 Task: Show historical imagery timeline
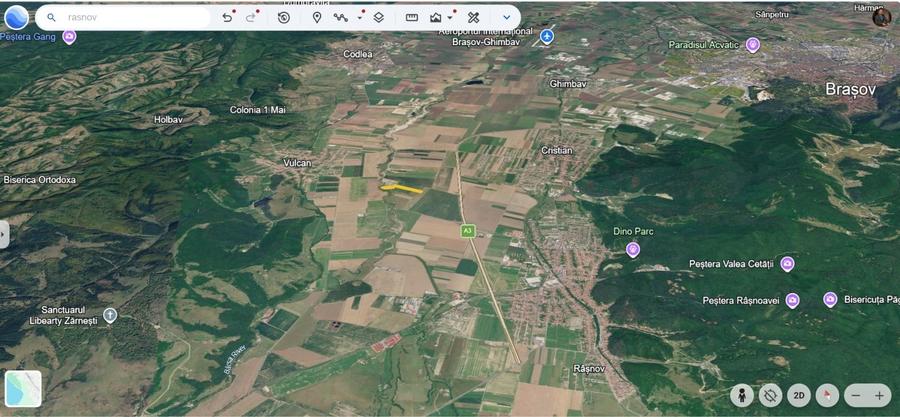coord(284,18)
